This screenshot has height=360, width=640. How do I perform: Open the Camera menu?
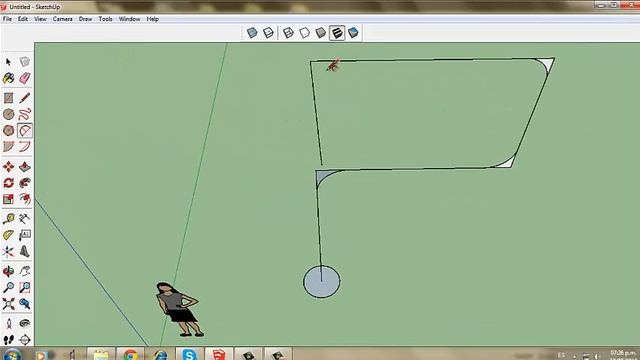pos(62,19)
